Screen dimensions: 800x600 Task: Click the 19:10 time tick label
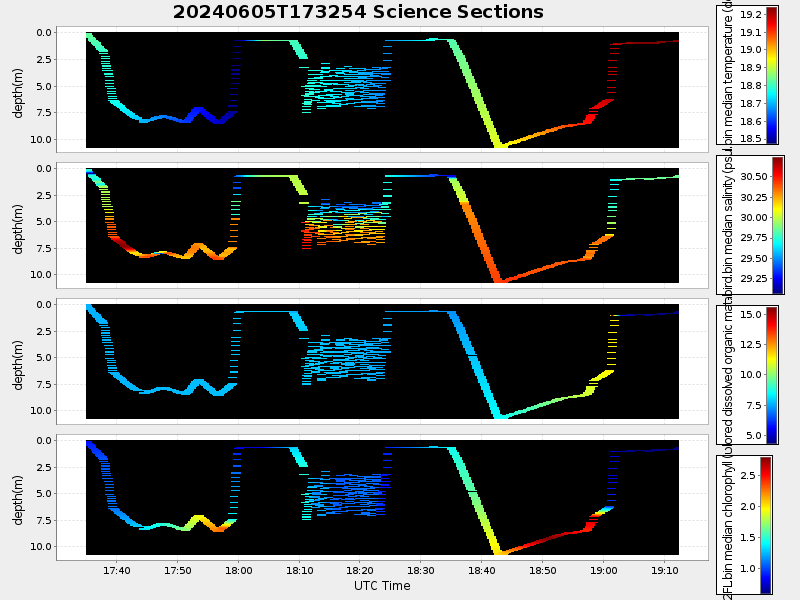pos(664,570)
